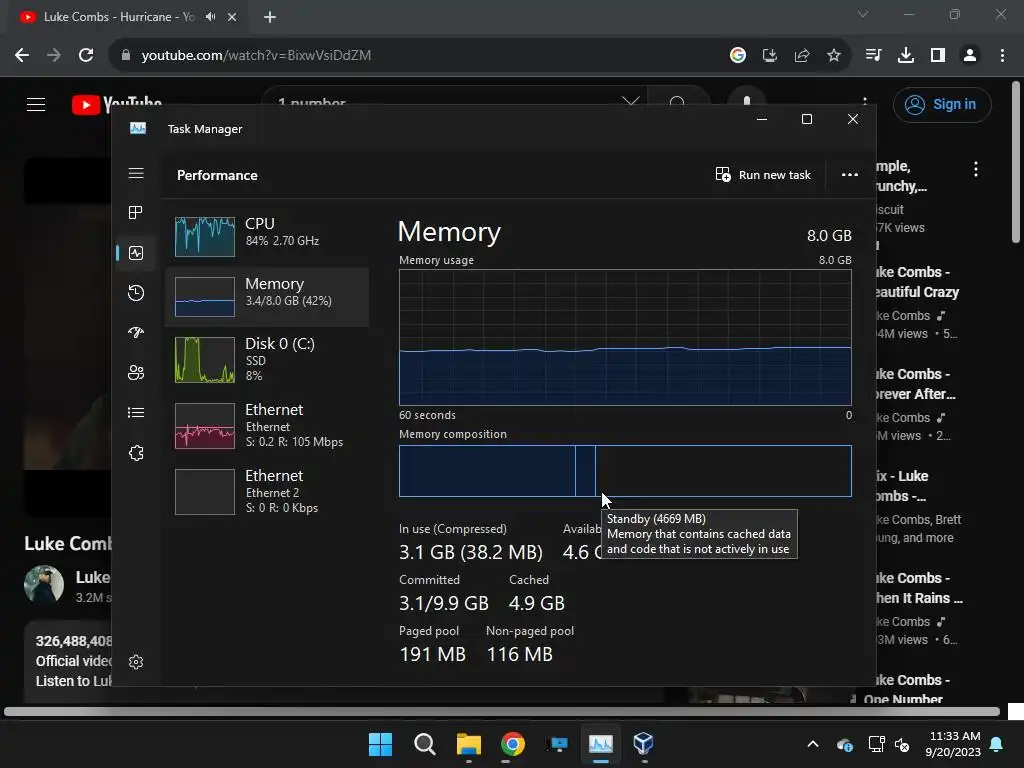
Task: Show hidden system tray icons chevron
Action: [812, 744]
